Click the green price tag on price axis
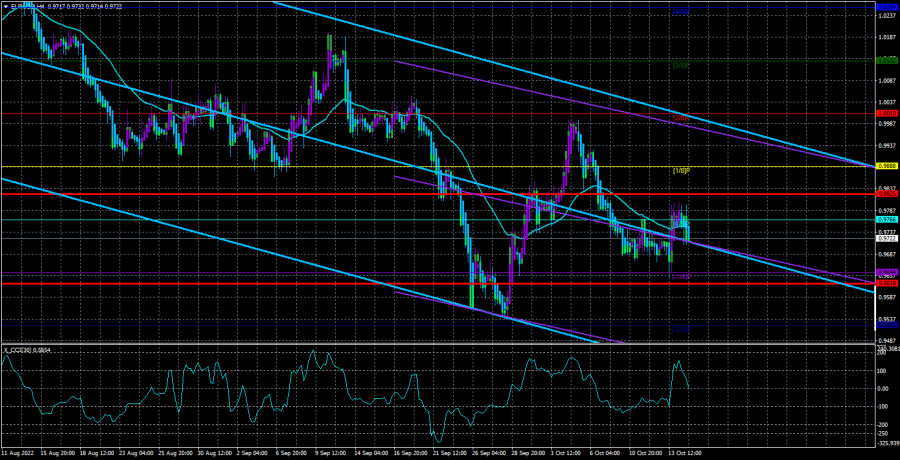 pyautogui.click(x=886, y=60)
